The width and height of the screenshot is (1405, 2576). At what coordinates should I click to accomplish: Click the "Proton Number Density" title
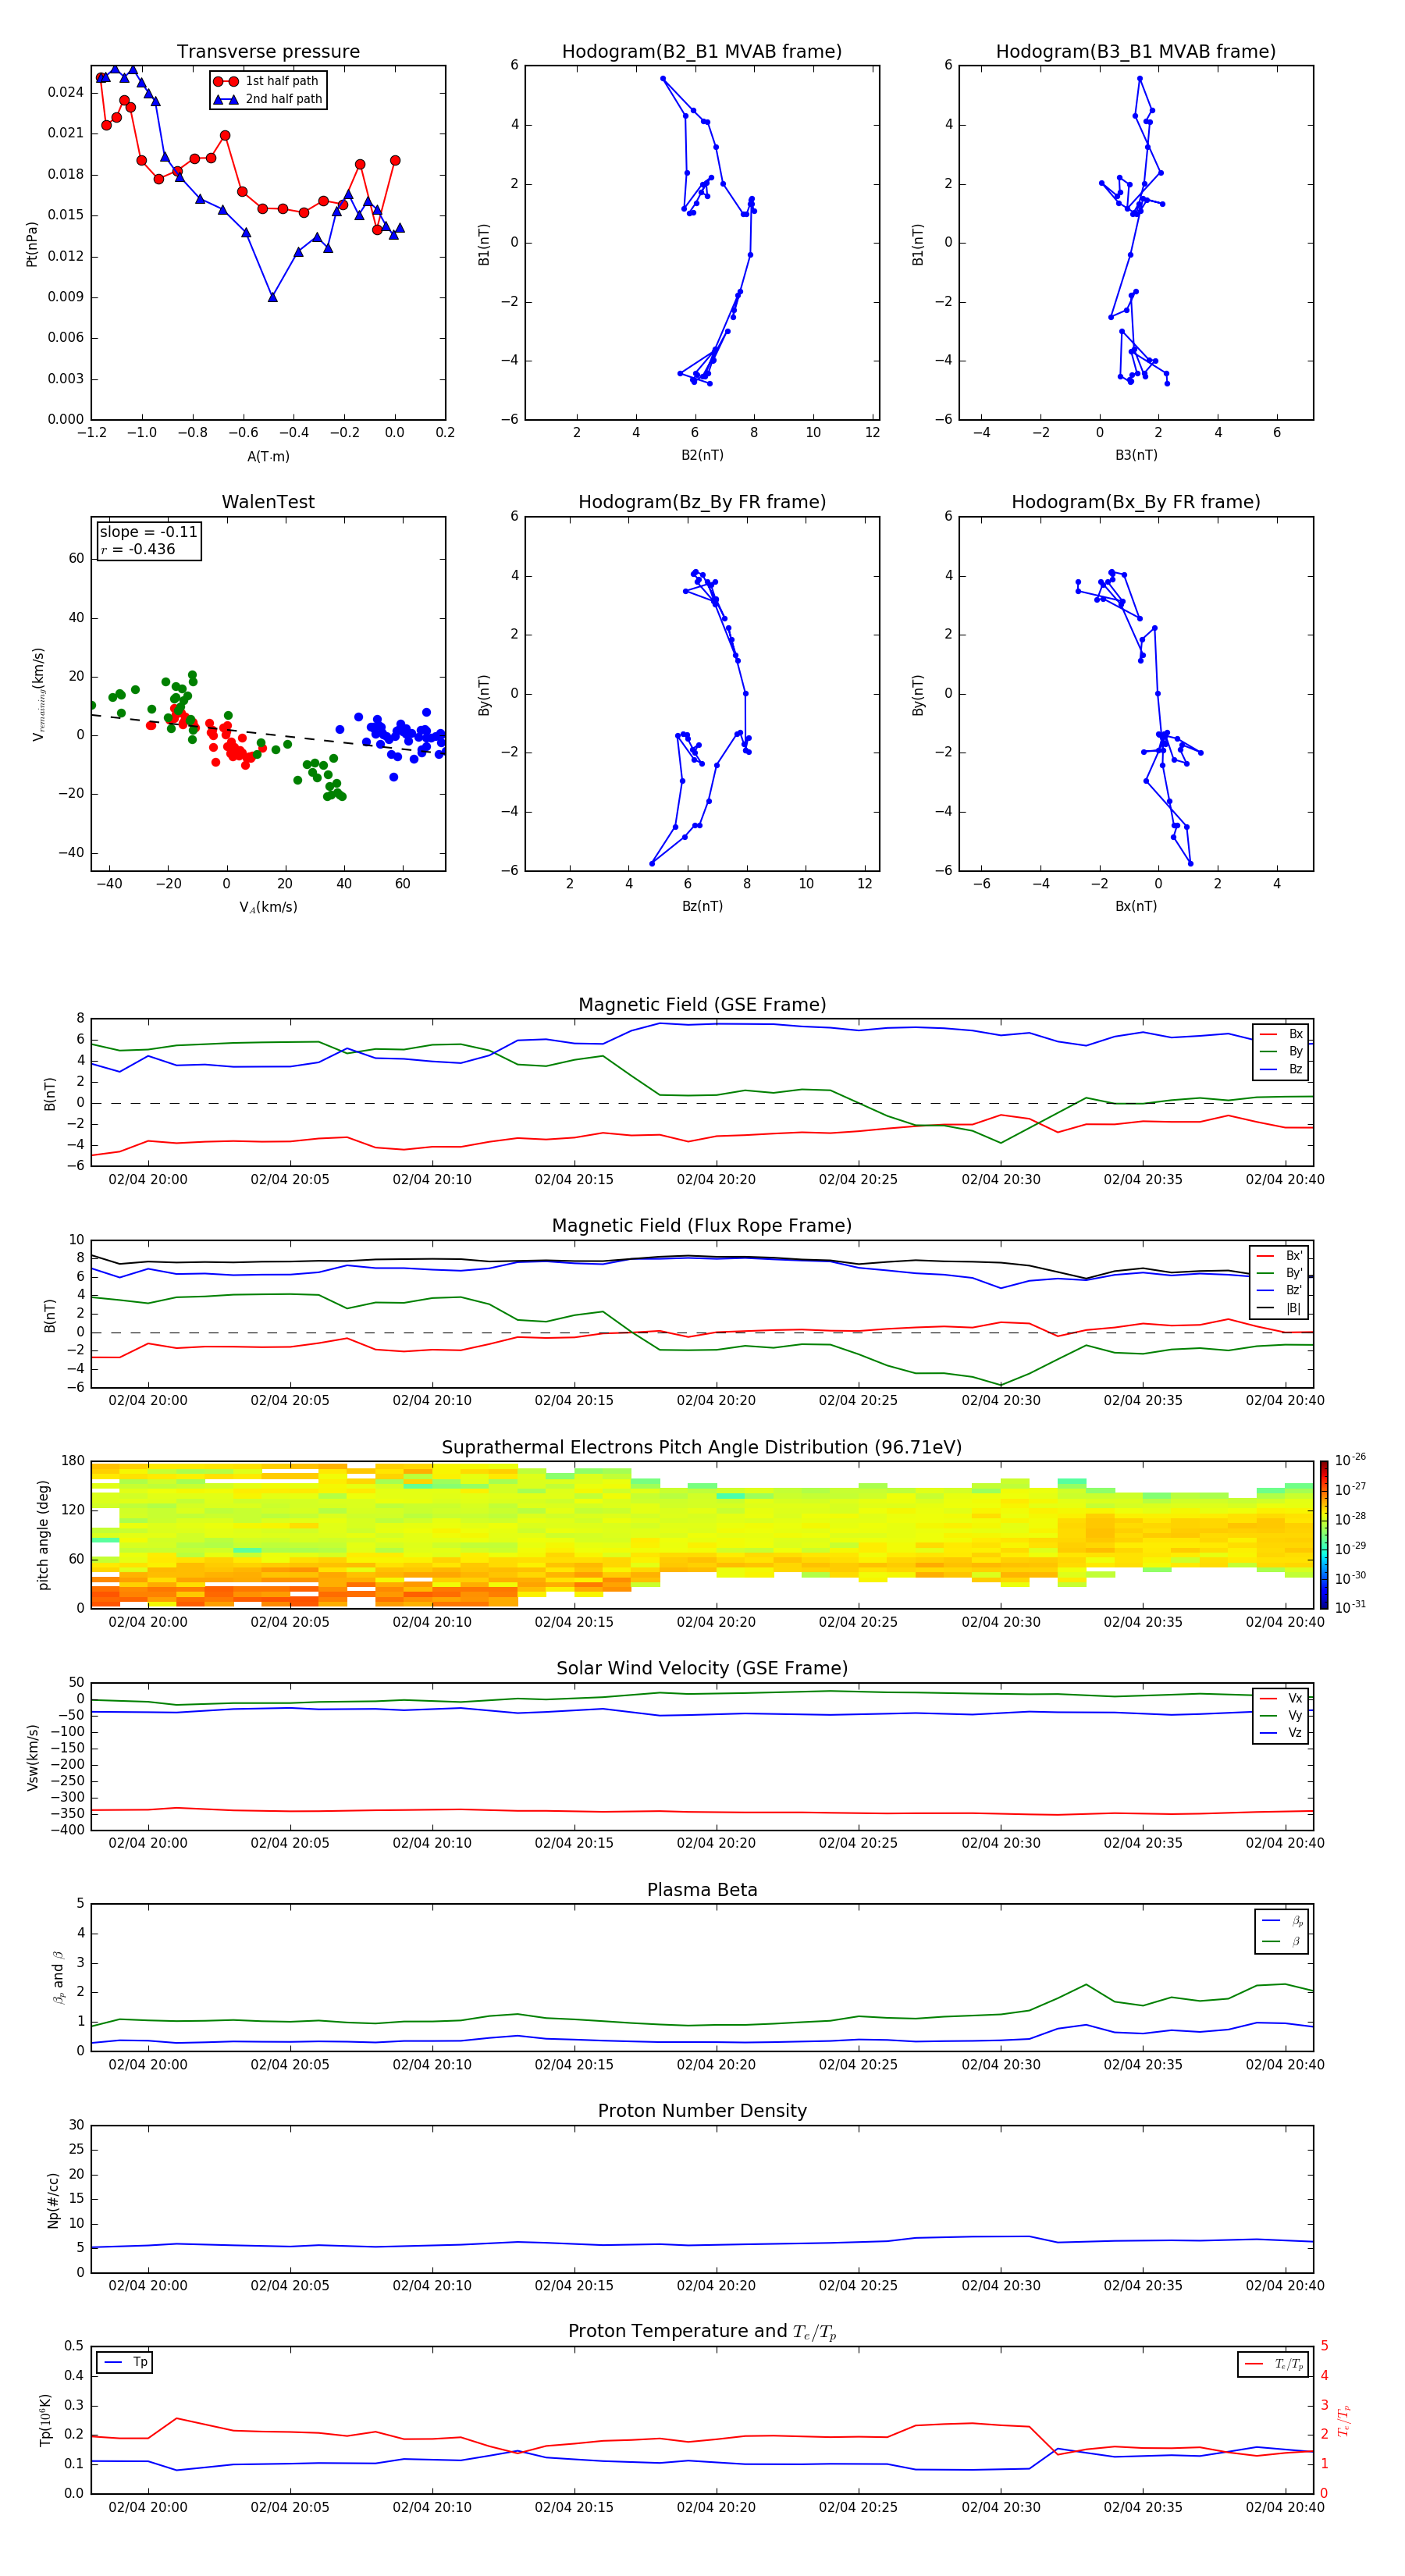(x=702, y=2112)
